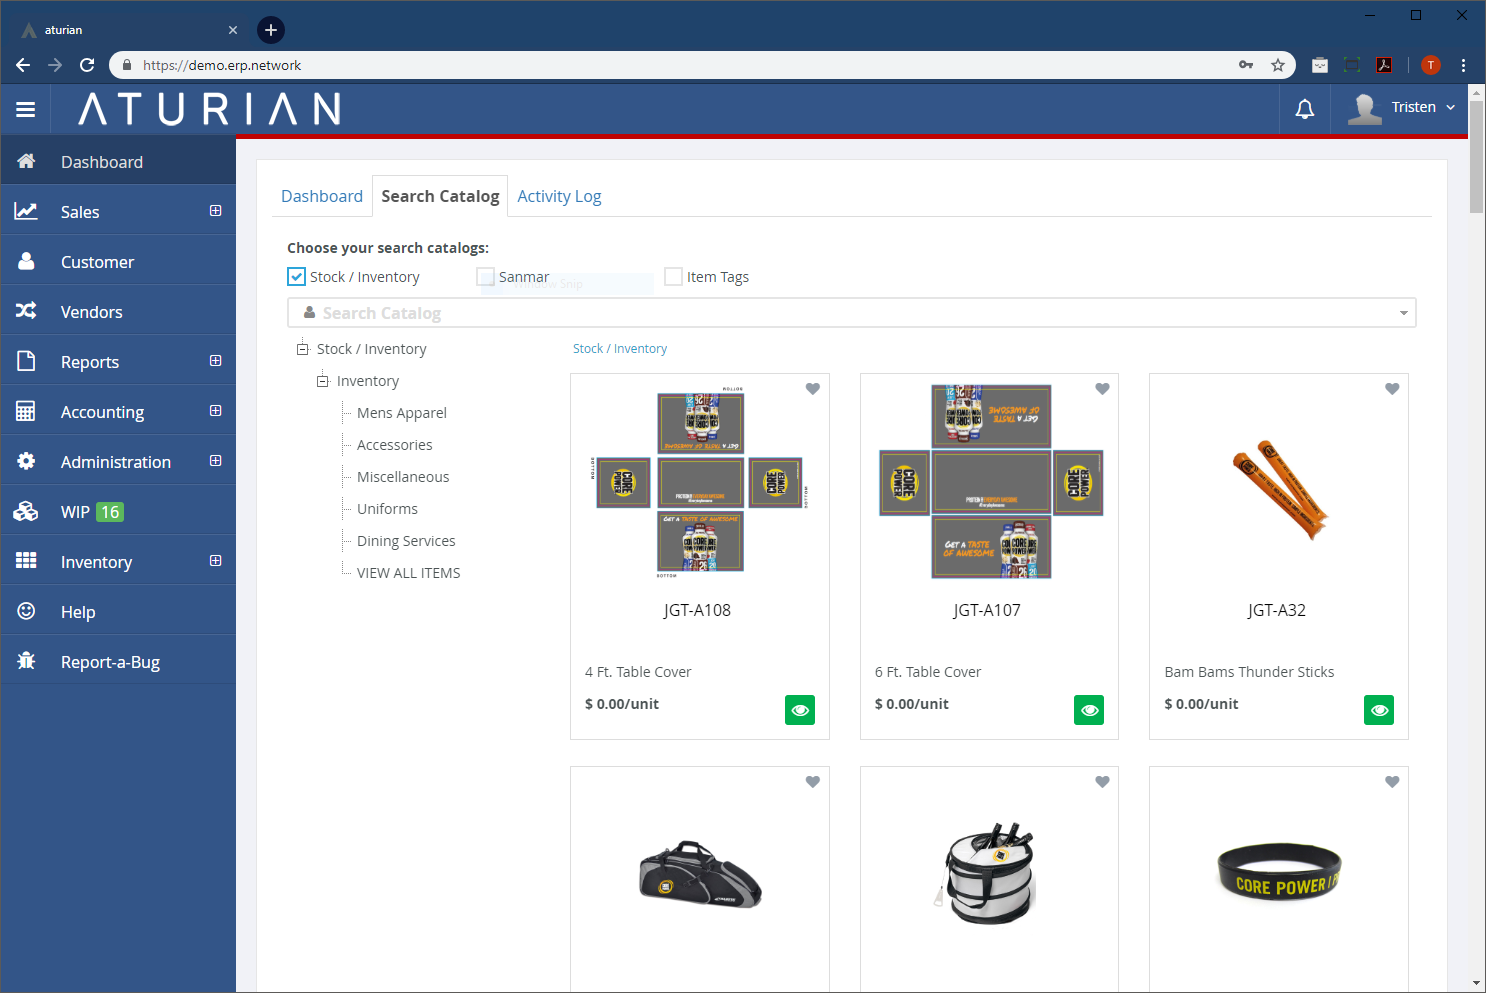Screen dimensions: 1486x993
Task: Uncheck the Stock / Inventory checkbox
Action: click(296, 277)
